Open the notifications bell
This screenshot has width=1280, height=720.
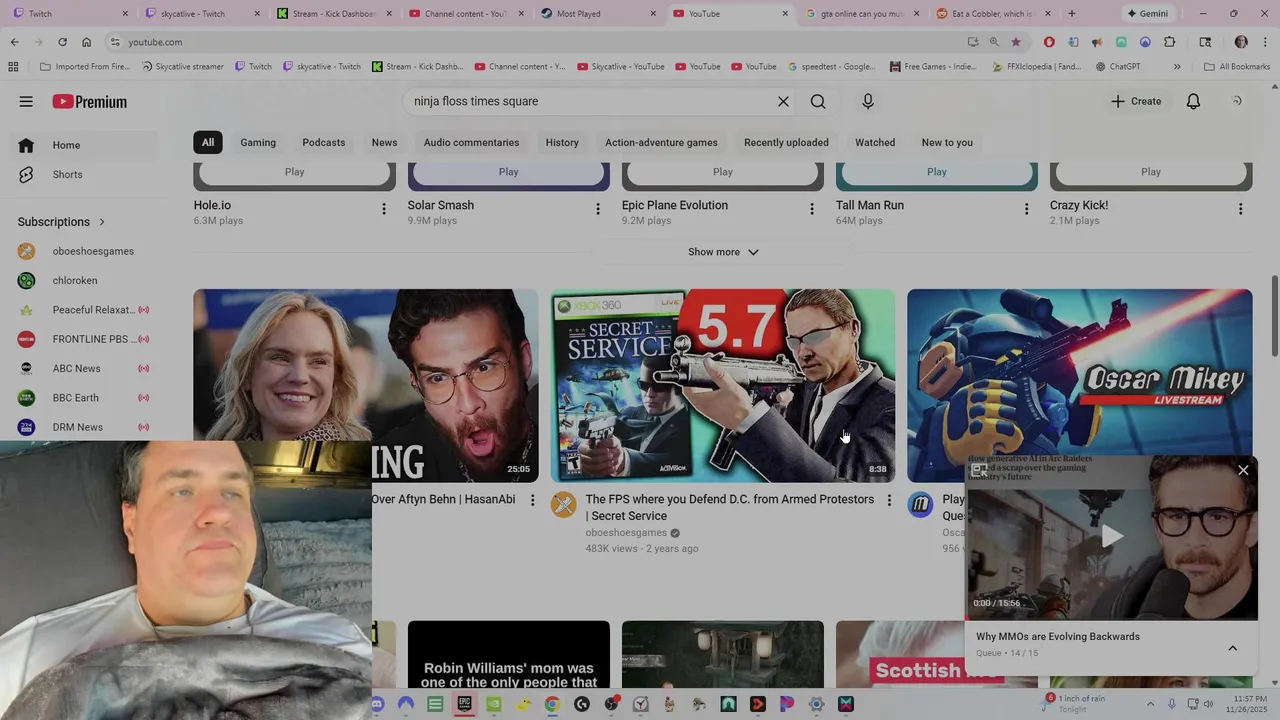point(1193,101)
